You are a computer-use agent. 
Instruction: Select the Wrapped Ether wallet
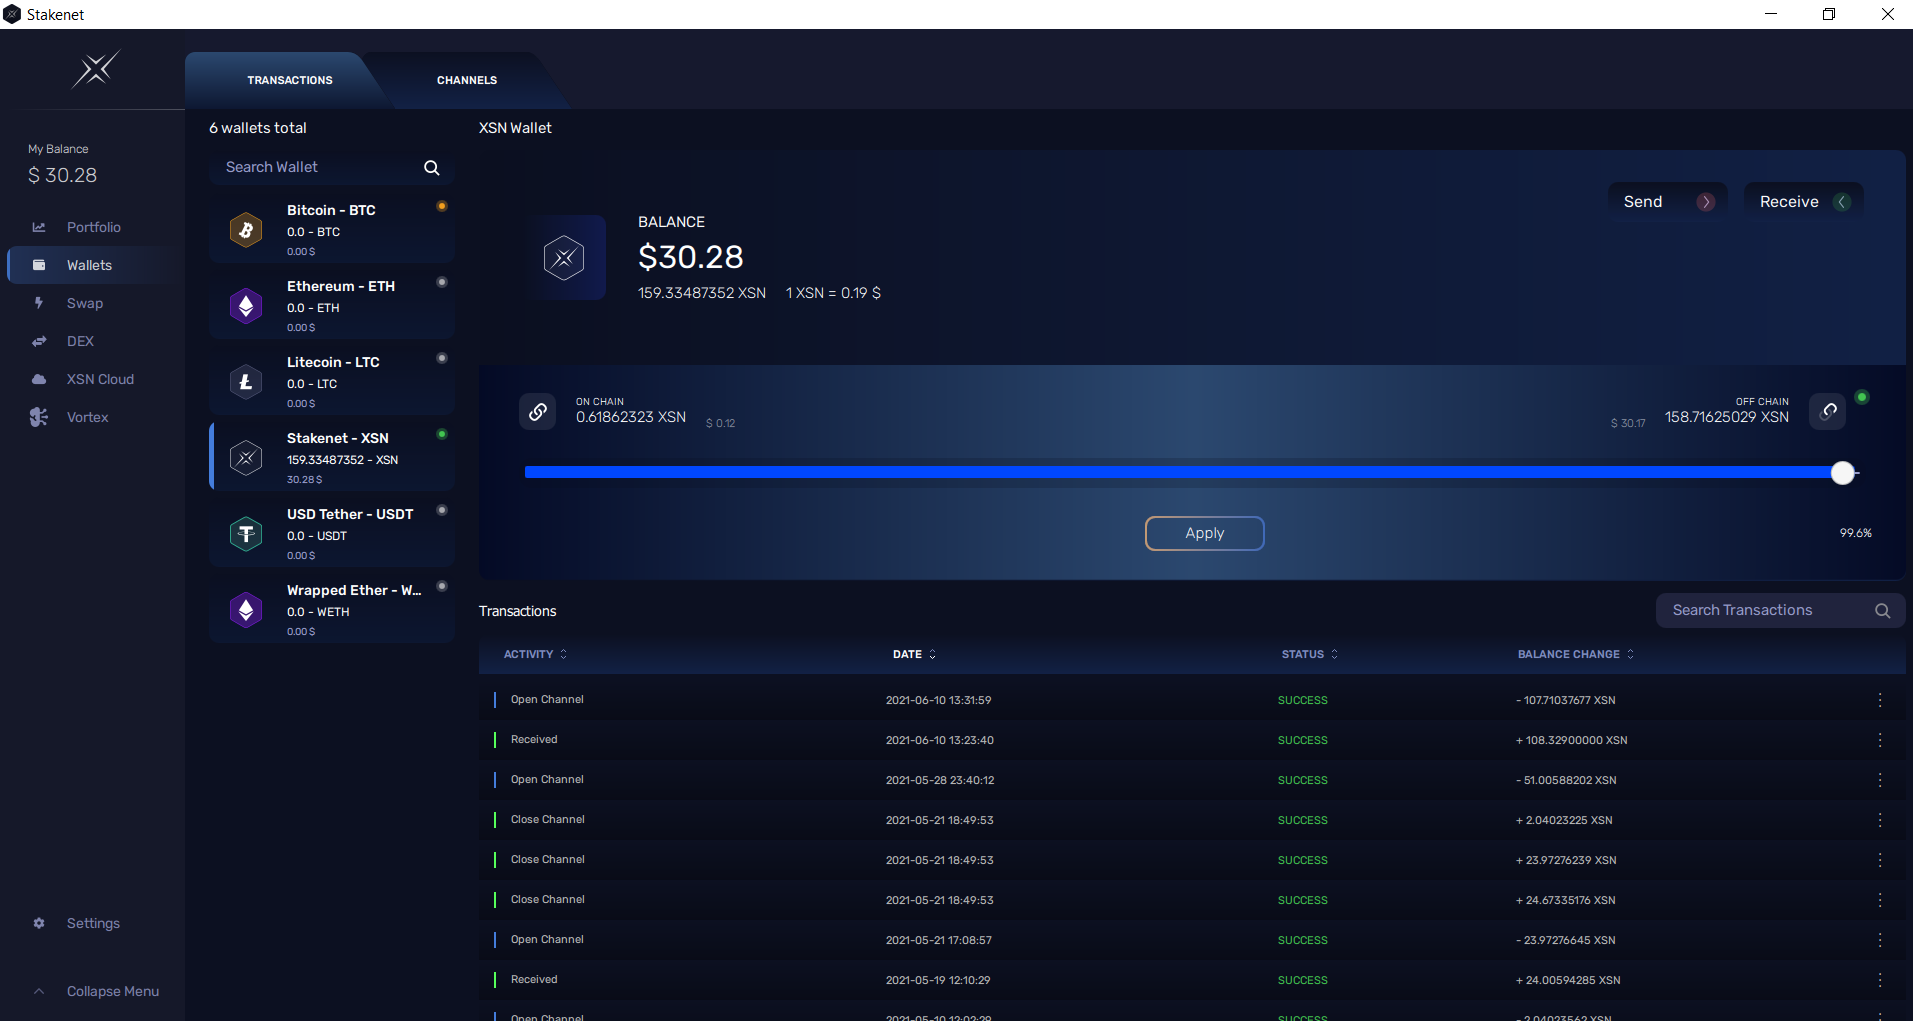pos(332,610)
